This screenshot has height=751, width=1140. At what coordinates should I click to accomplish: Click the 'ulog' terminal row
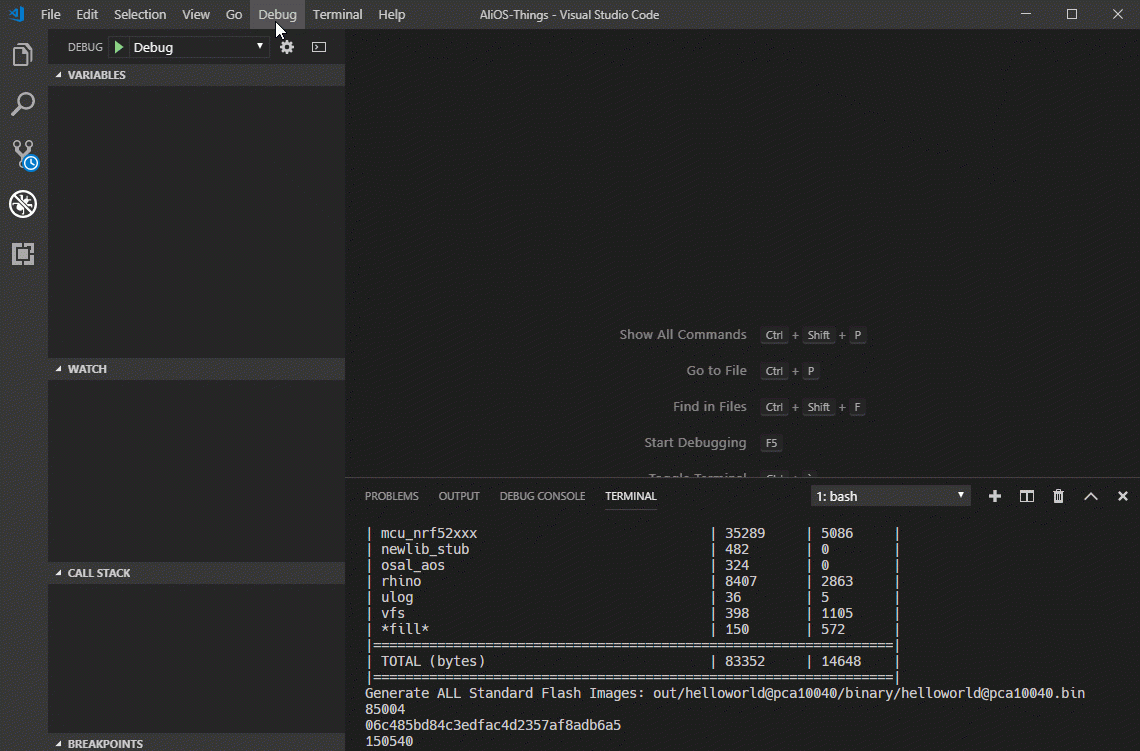click(631, 597)
